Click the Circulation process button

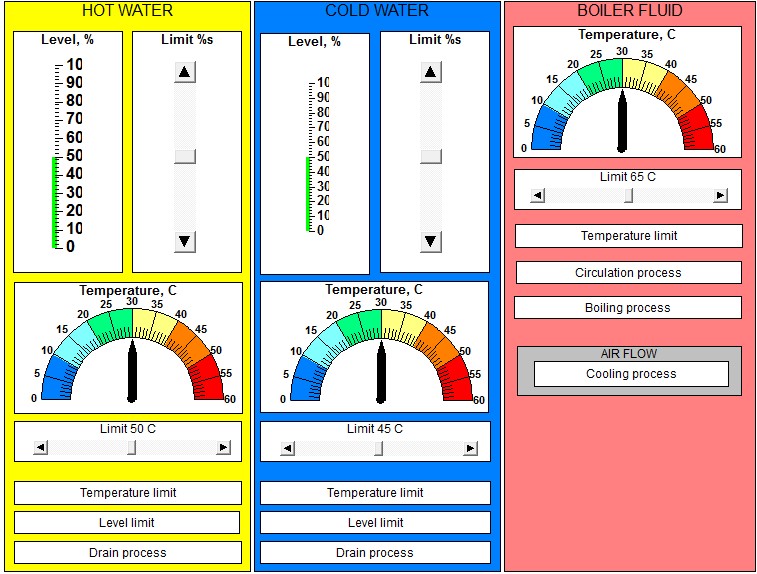pos(629,273)
